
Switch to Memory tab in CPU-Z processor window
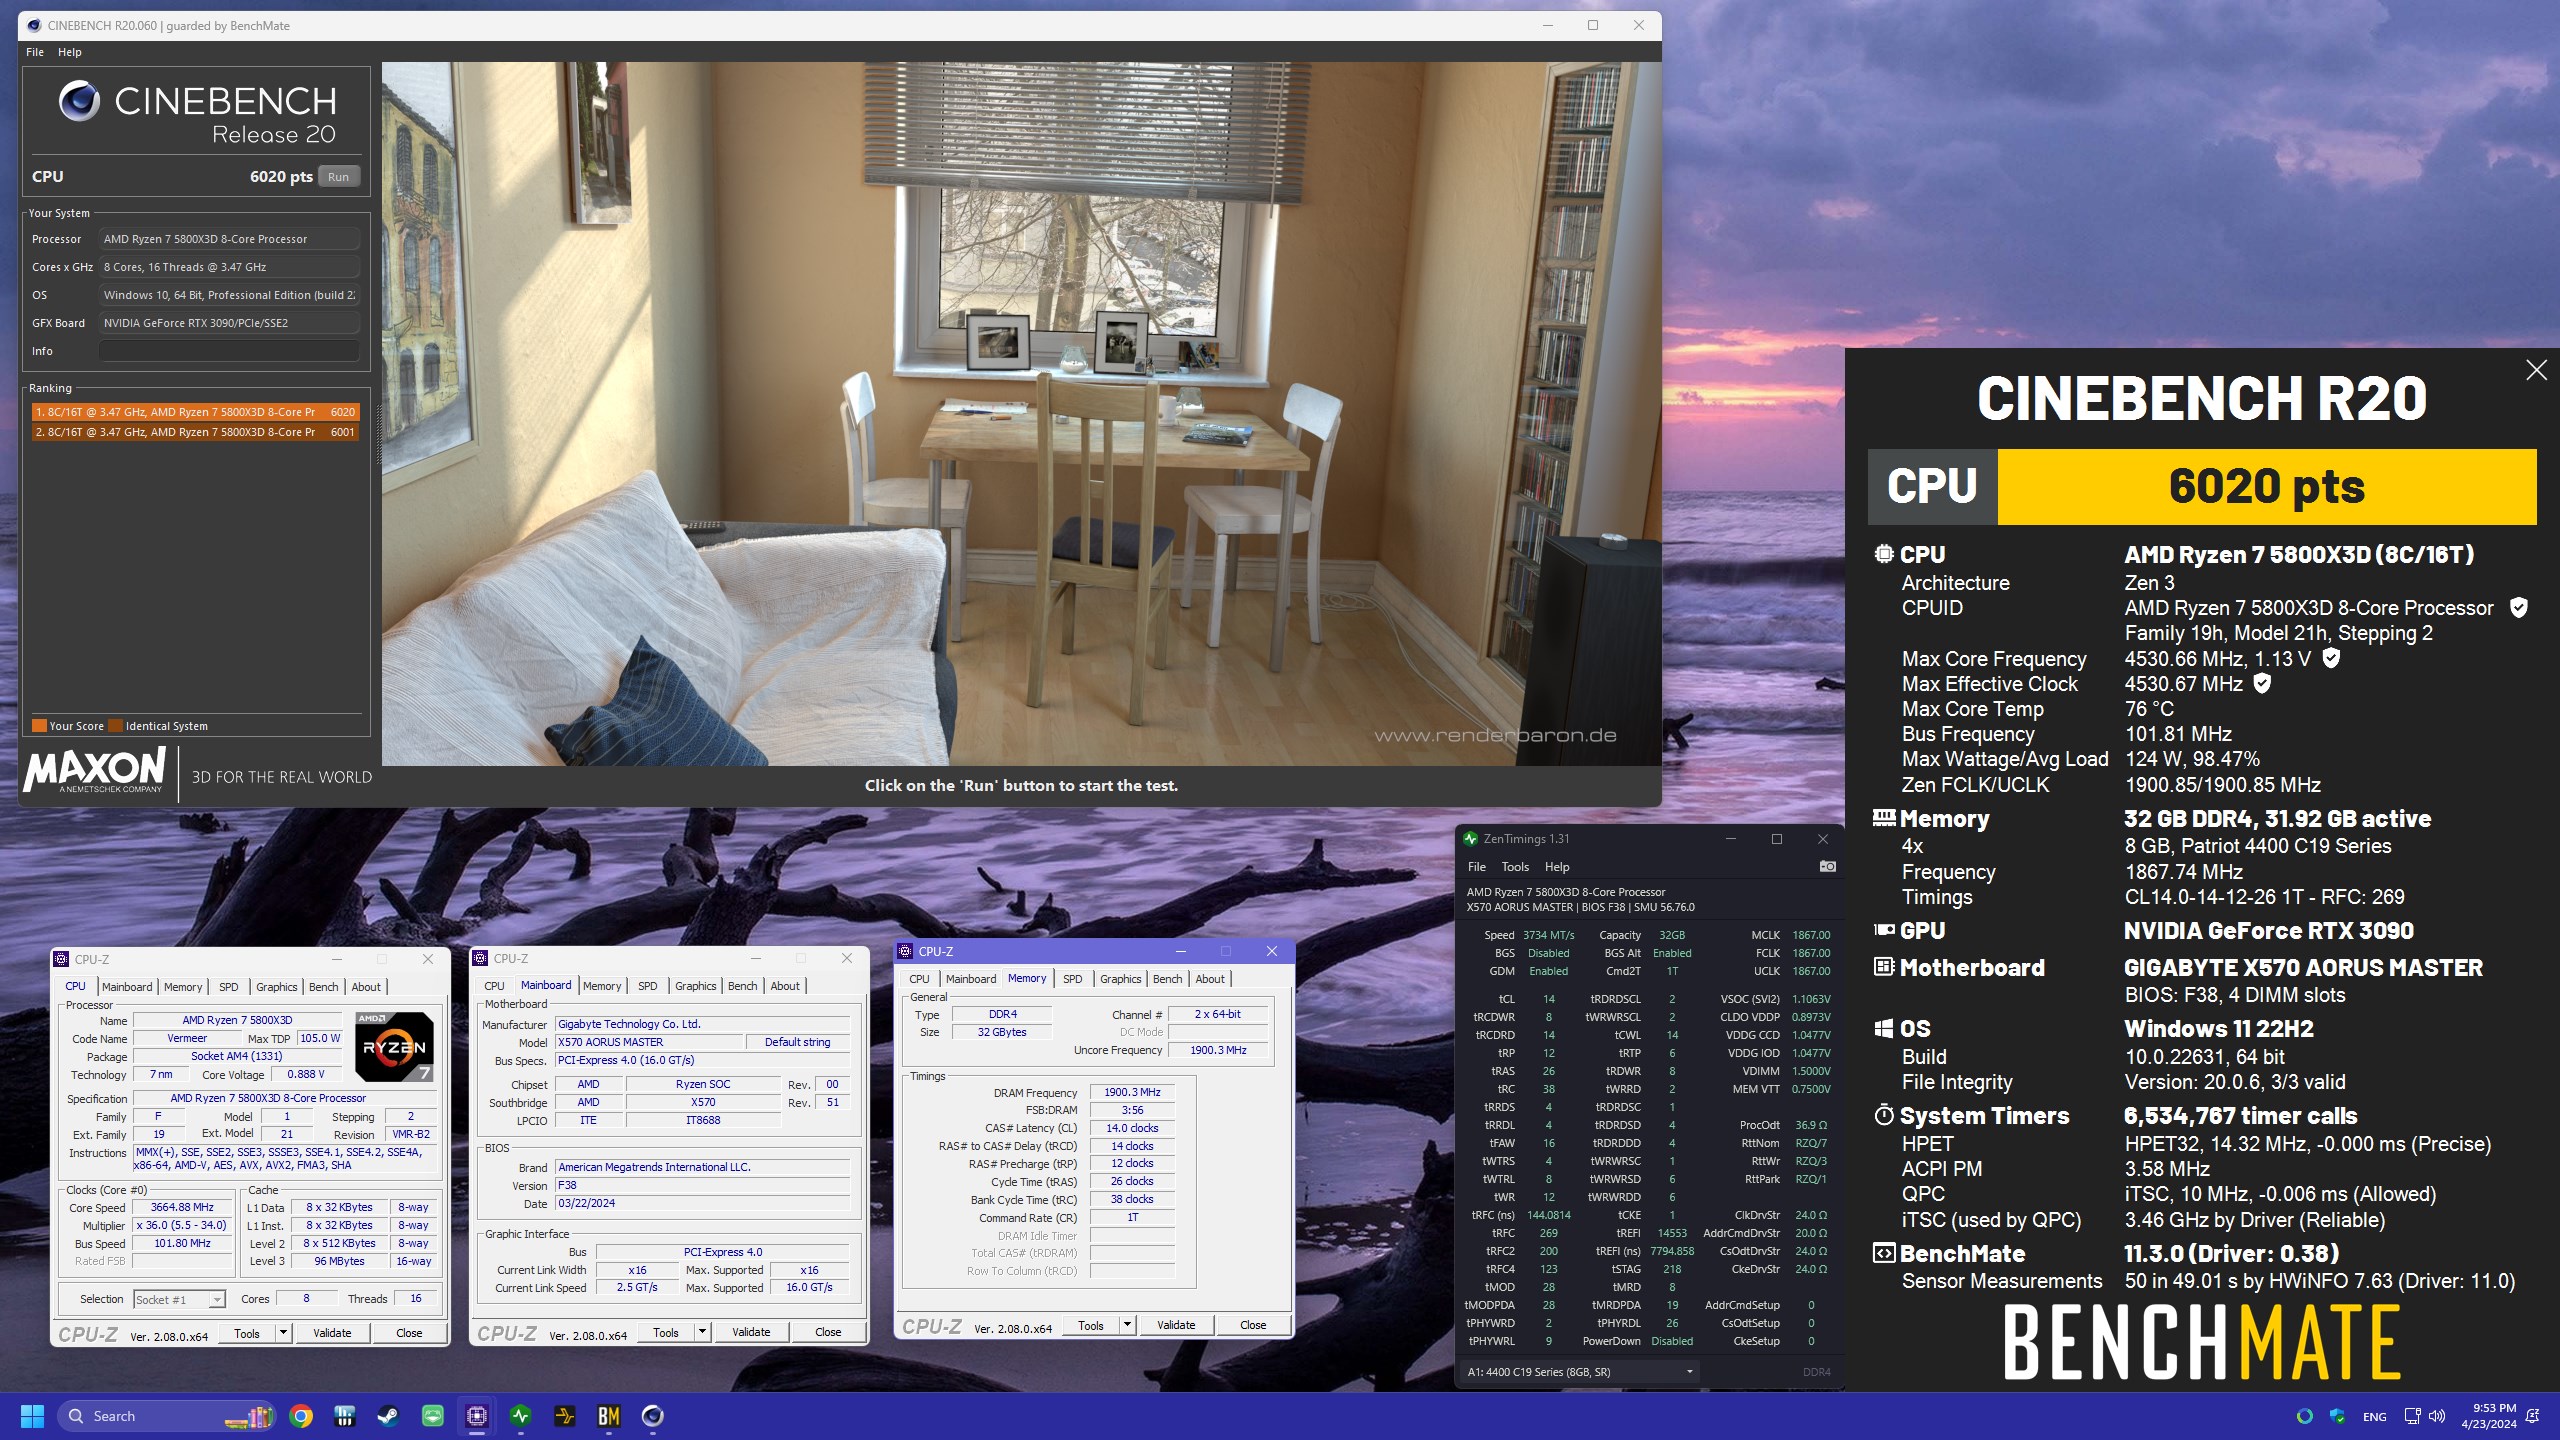point(183,987)
